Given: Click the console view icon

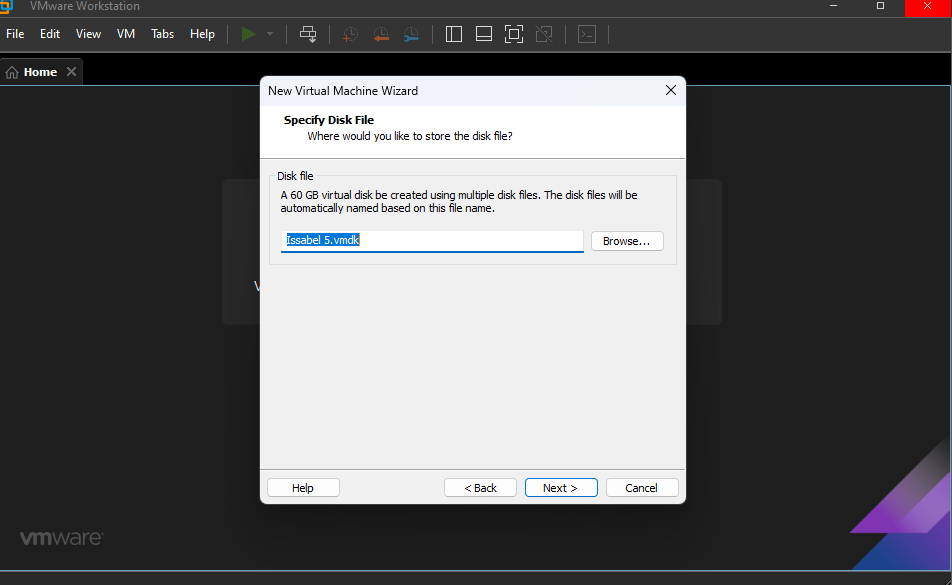Looking at the screenshot, I should (x=587, y=34).
